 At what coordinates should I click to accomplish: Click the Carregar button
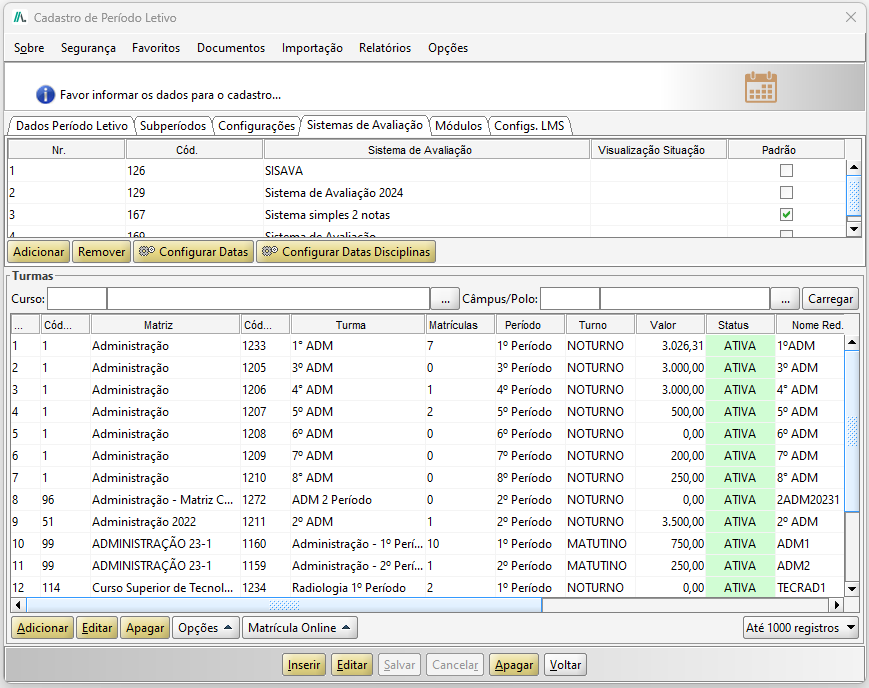pos(830,299)
